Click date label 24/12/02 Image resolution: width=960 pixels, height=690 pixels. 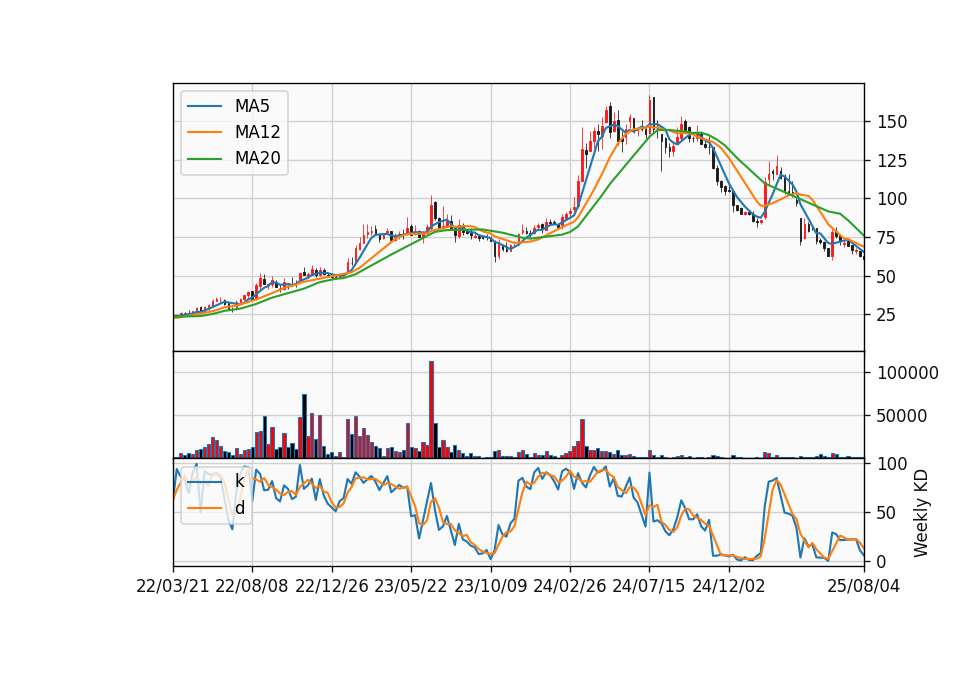point(729,586)
